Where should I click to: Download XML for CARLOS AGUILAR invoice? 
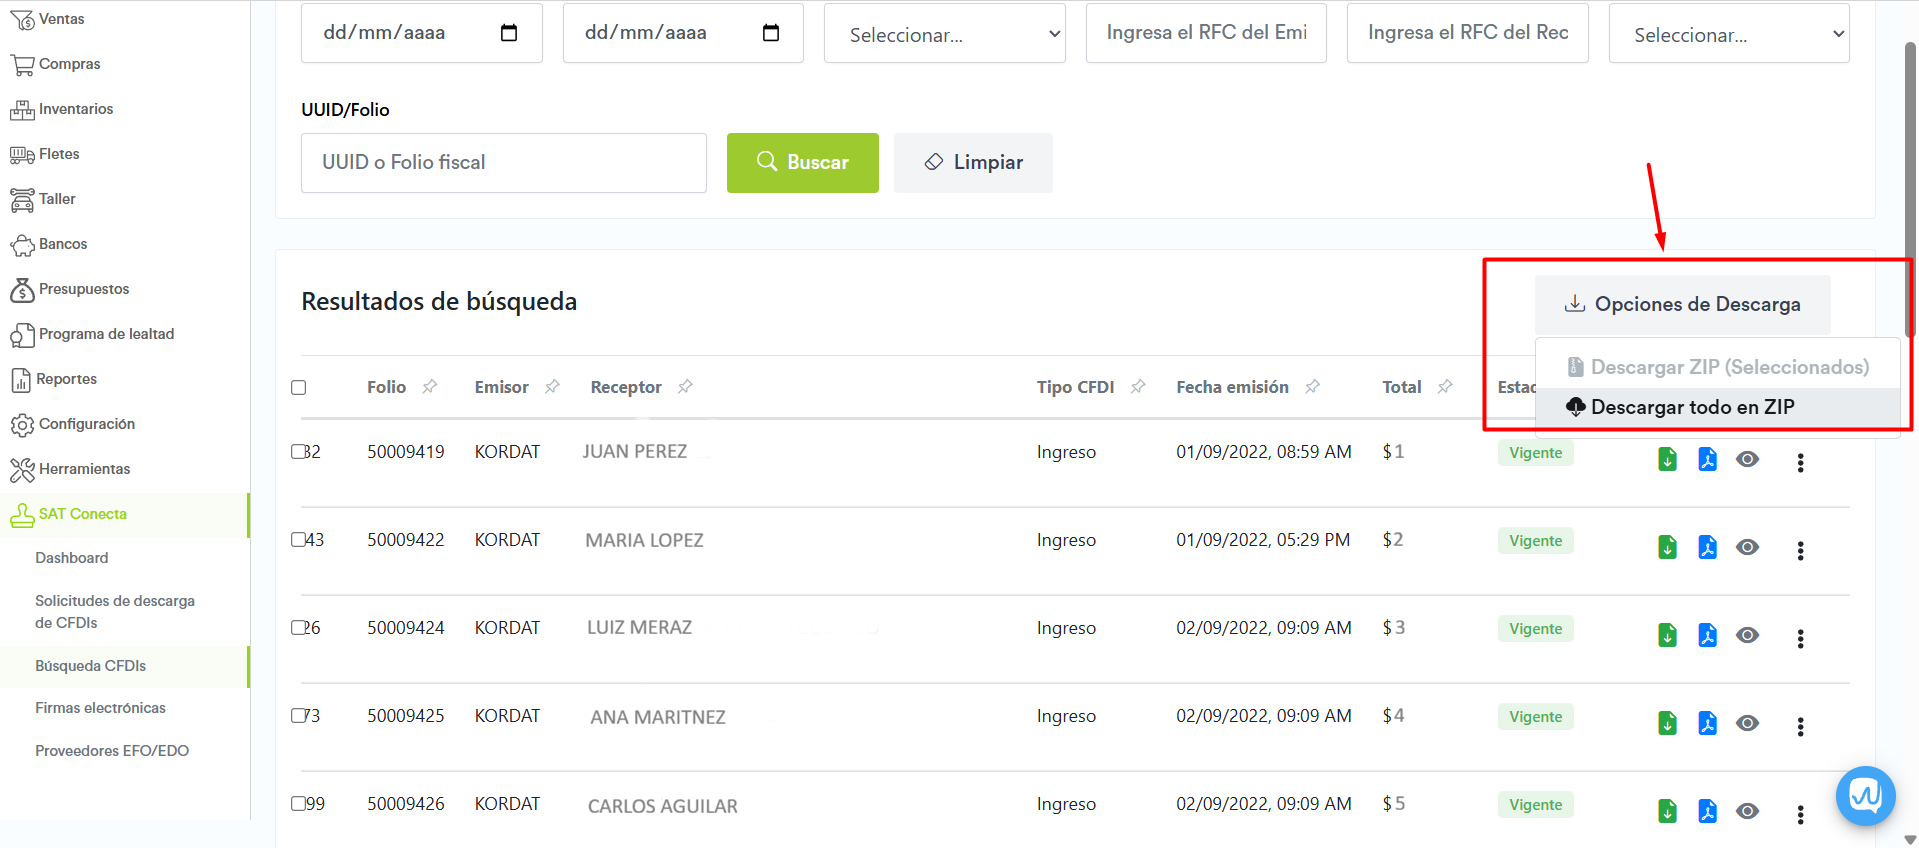1667,812
